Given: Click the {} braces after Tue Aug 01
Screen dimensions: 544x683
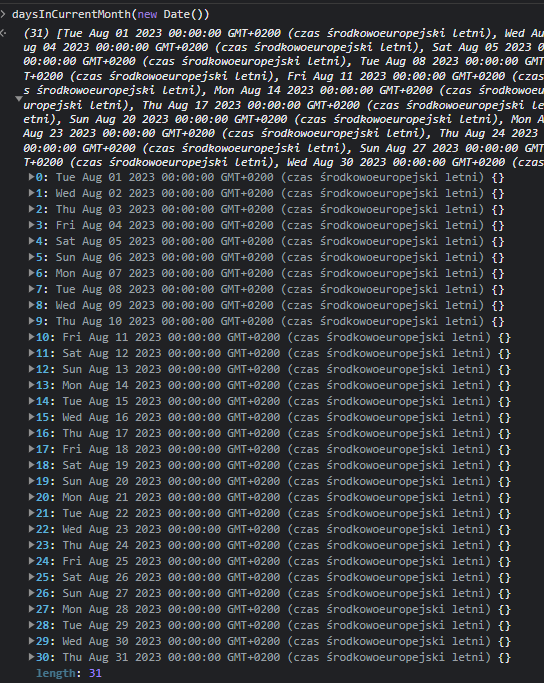Looking at the screenshot, I should coord(498,178).
